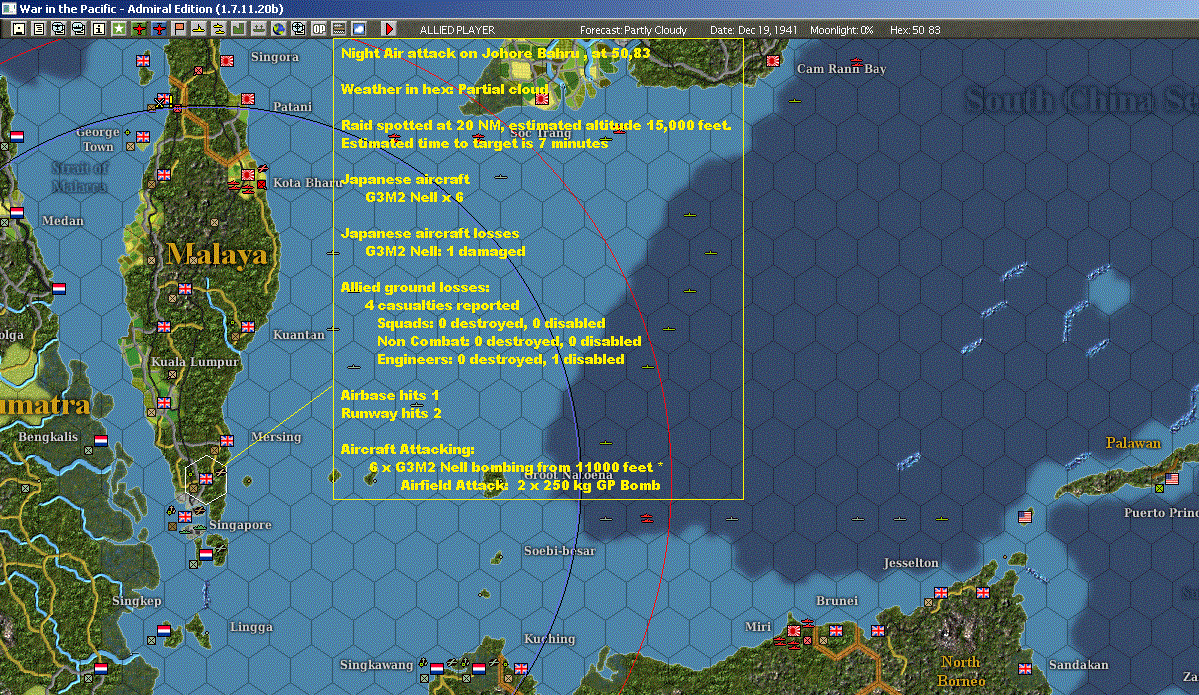Click the Kuala Lumpur map label

(x=195, y=362)
